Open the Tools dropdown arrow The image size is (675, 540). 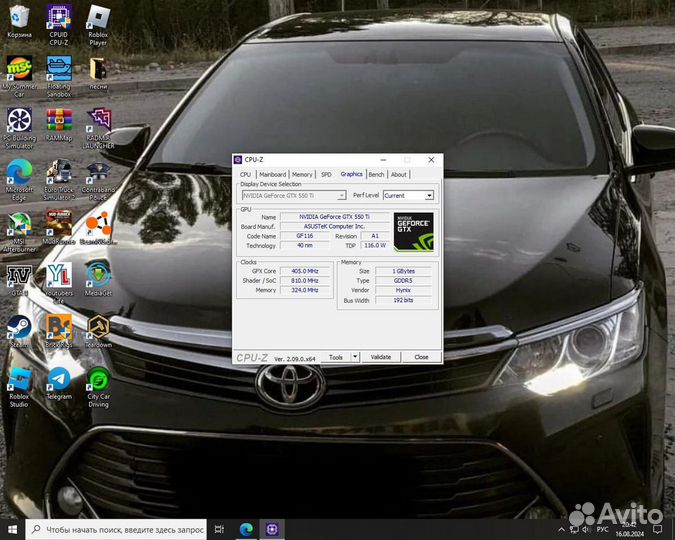point(355,357)
